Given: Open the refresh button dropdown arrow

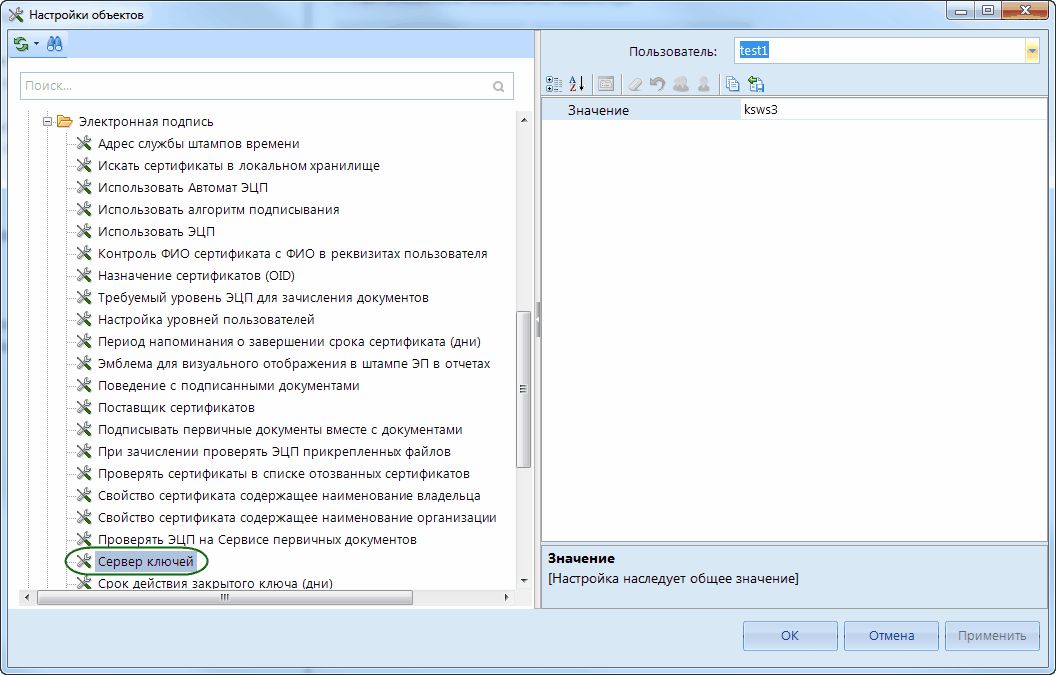Looking at the screenshot, I should 36,44.
